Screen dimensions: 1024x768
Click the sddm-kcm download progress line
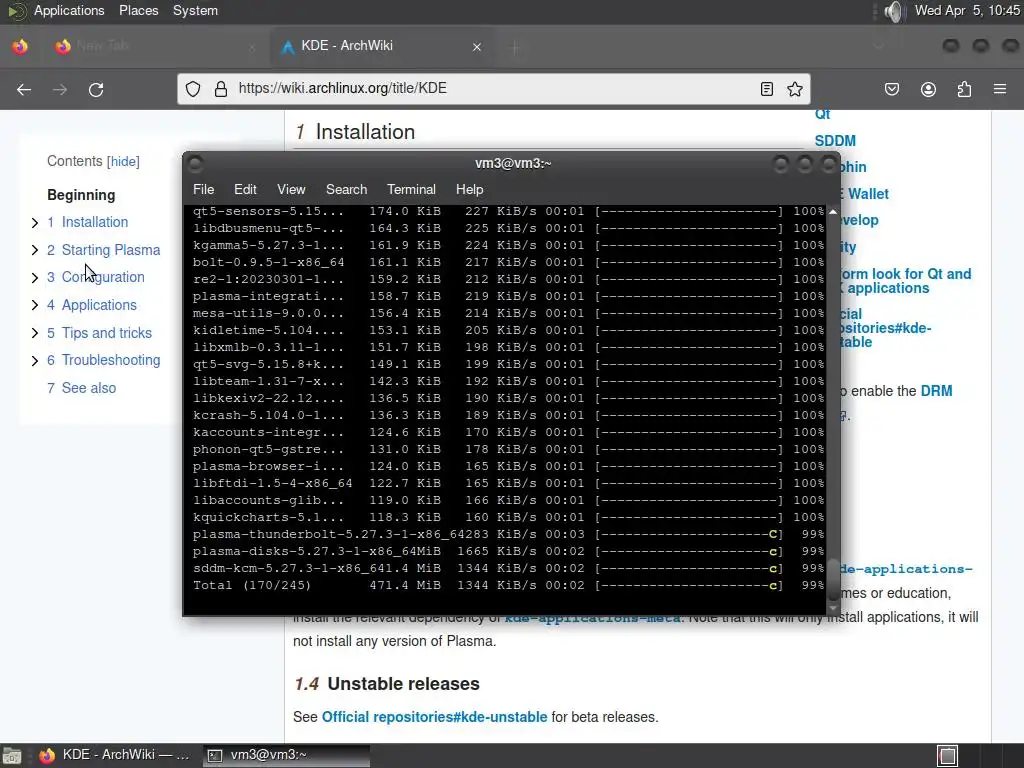coord(508,568)
